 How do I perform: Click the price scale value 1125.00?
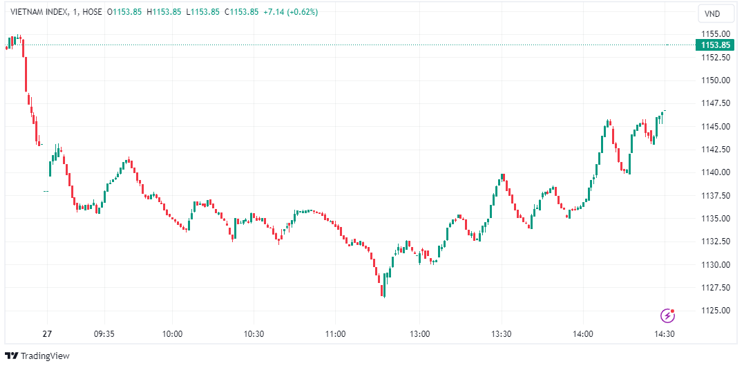717,310
